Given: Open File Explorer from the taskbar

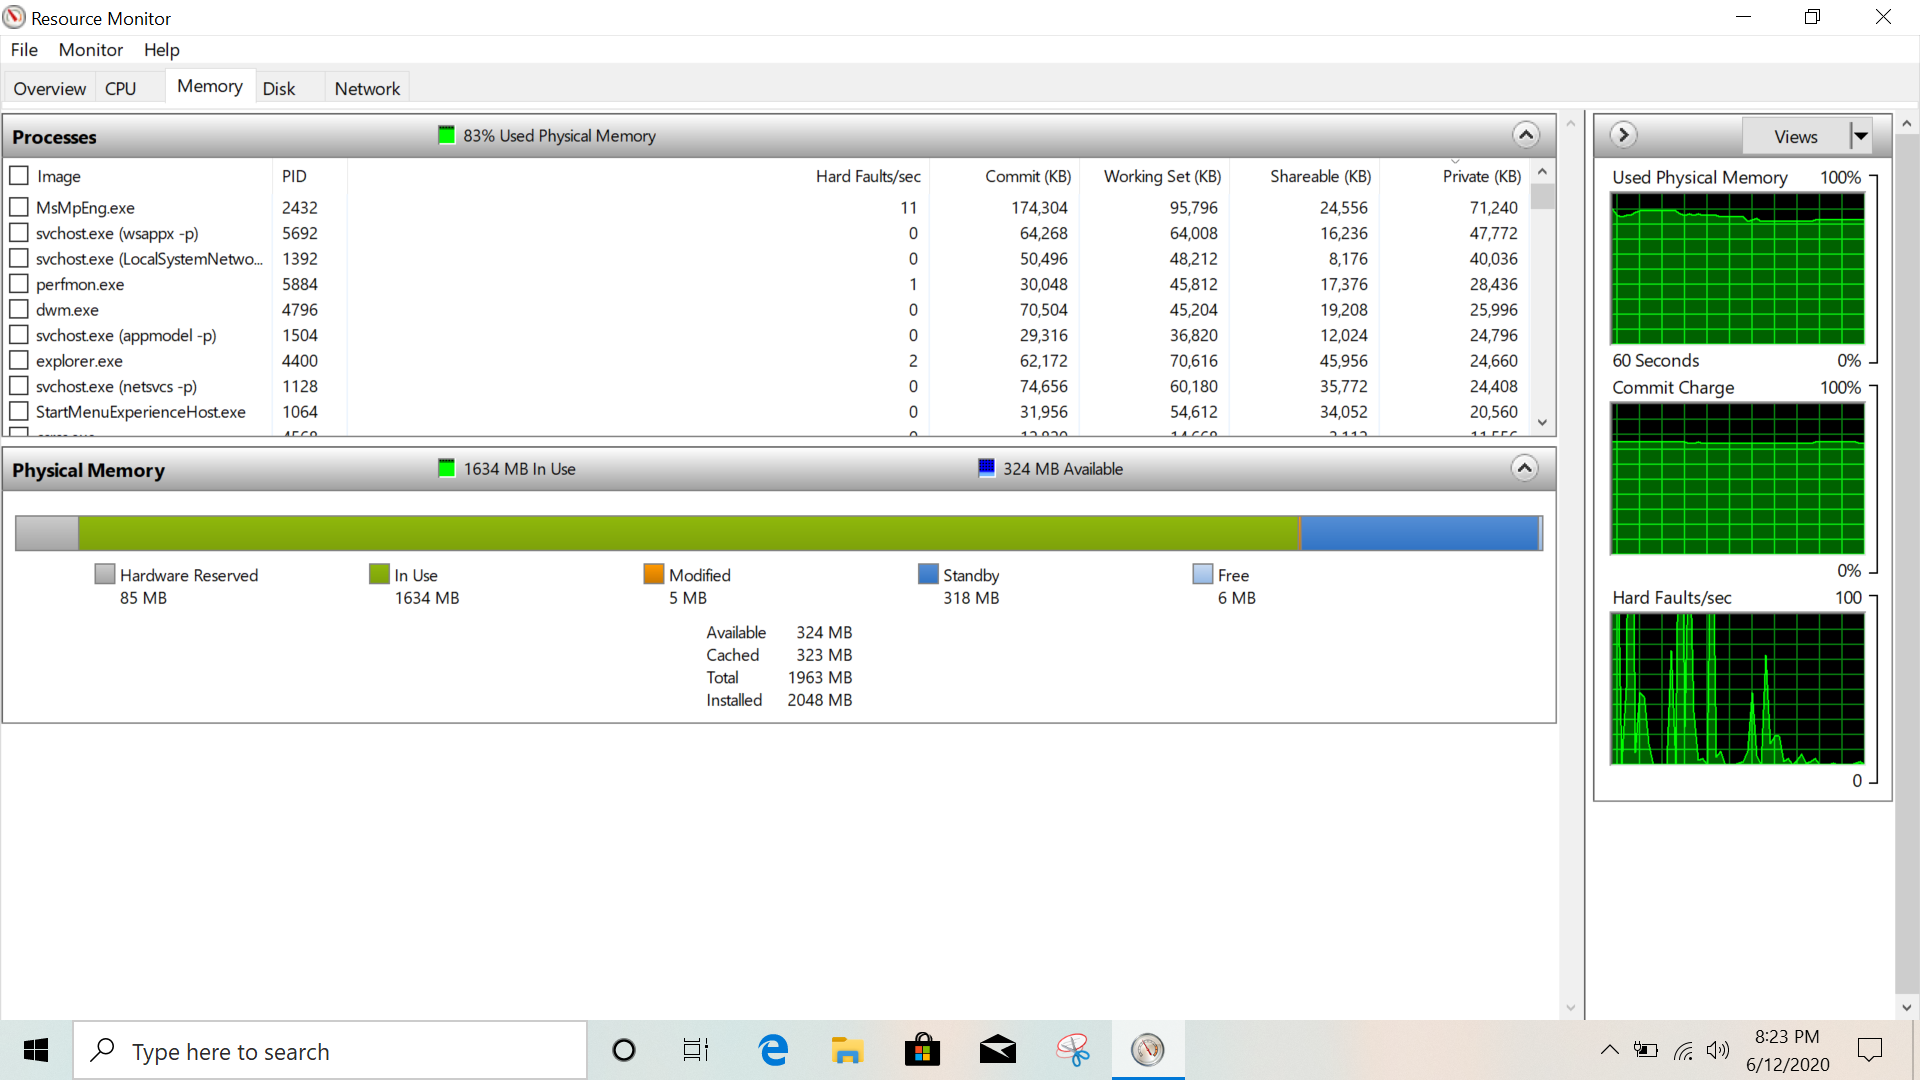Looking at the screenshot, I should coord(847,1050).
